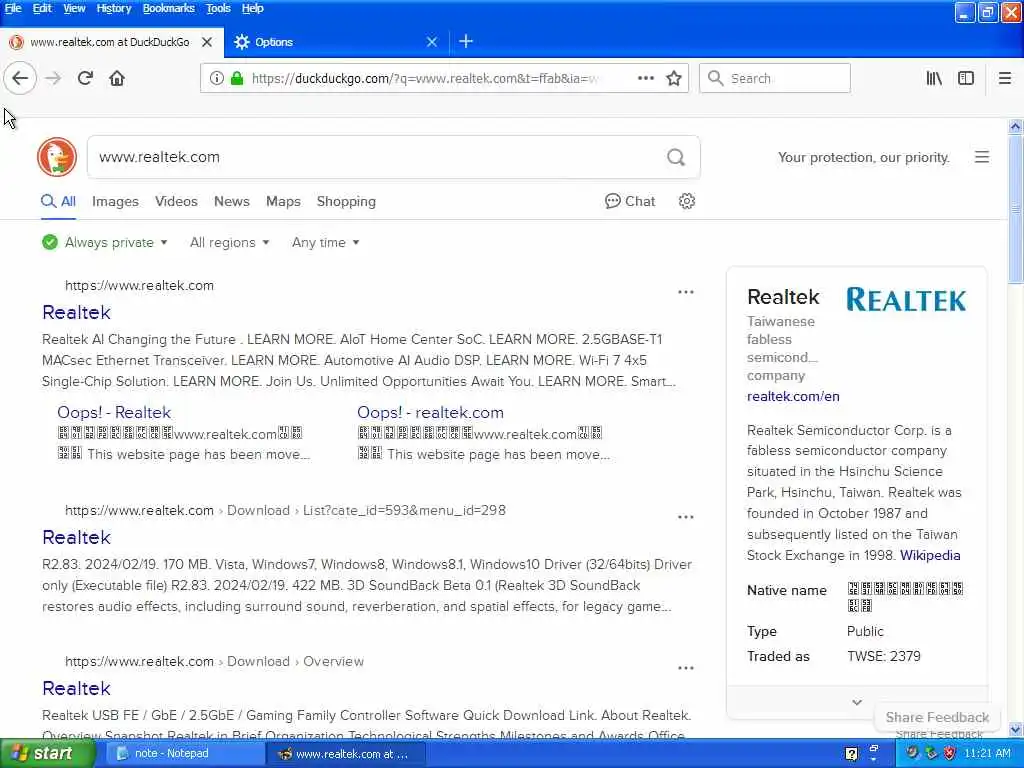Click the page scrollbar down arrow
The height and width of the screenshot is (768, 1024).
pyautogui.click(x=1015, y=729)
